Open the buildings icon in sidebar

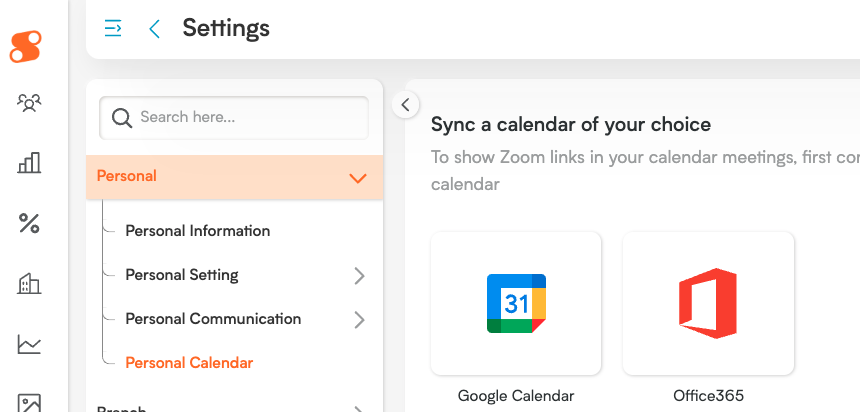coord(29,284)
